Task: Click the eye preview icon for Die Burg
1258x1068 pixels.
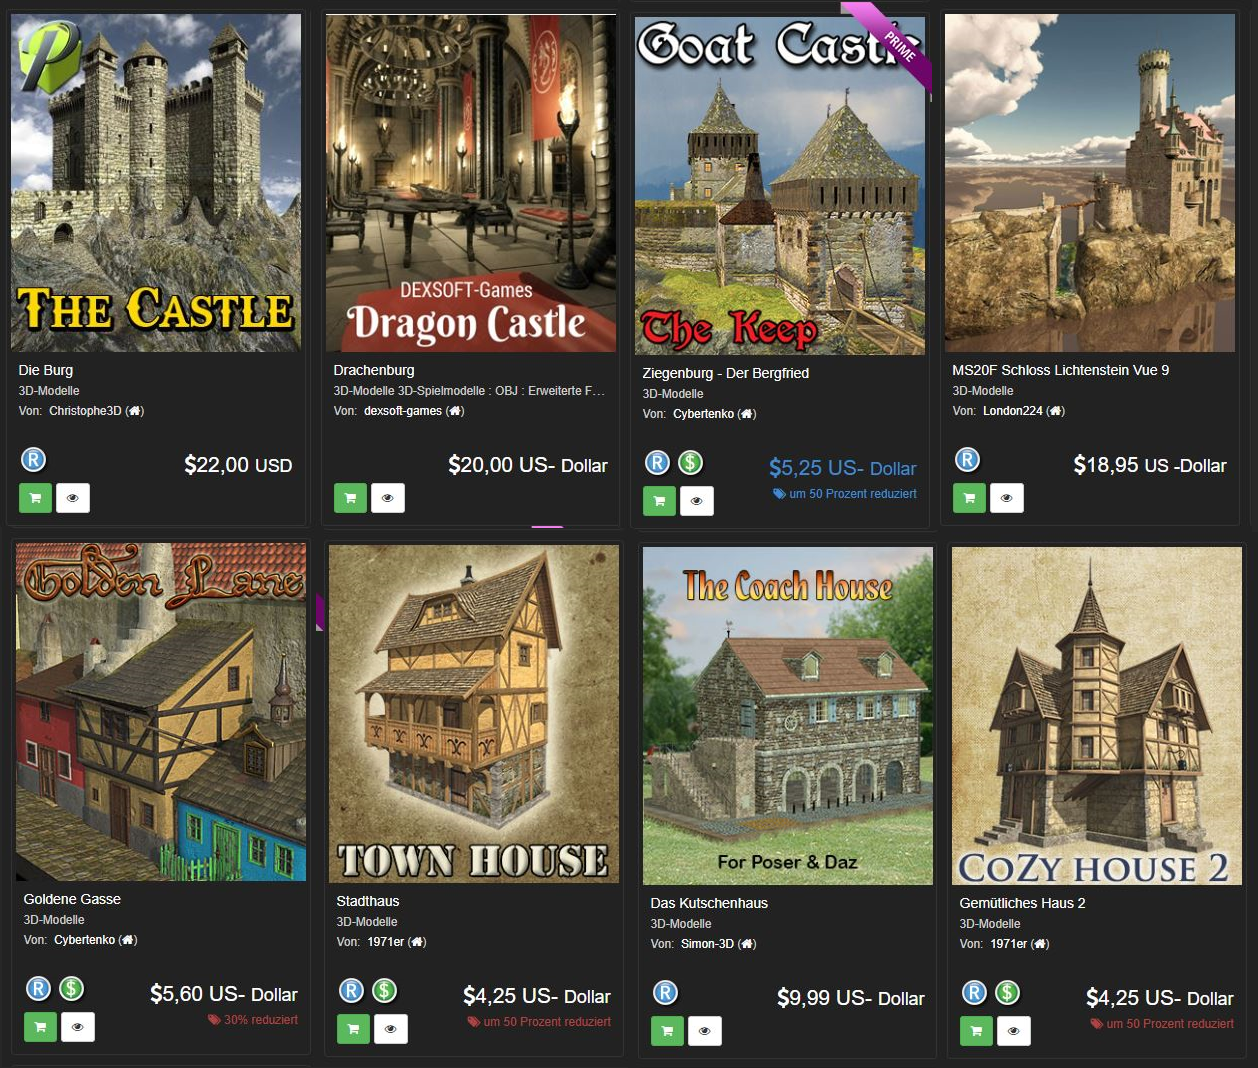Action: [x=73, y=498]
